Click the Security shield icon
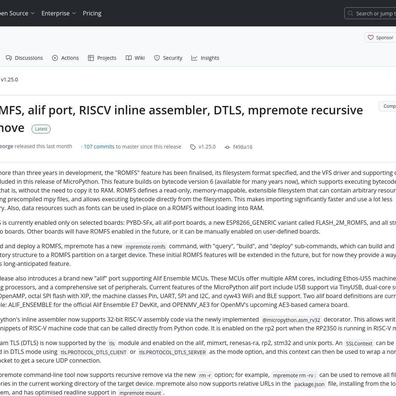Image resolution: width=396 pixels, height=396 pixels. coord(157,58)
